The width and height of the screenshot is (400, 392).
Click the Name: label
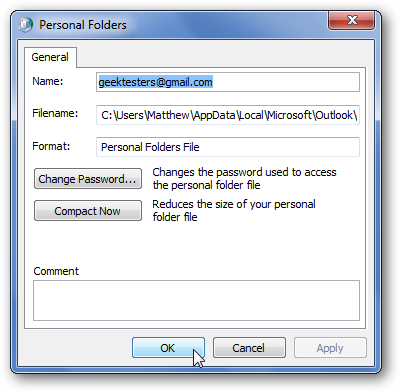coord(48,81)
